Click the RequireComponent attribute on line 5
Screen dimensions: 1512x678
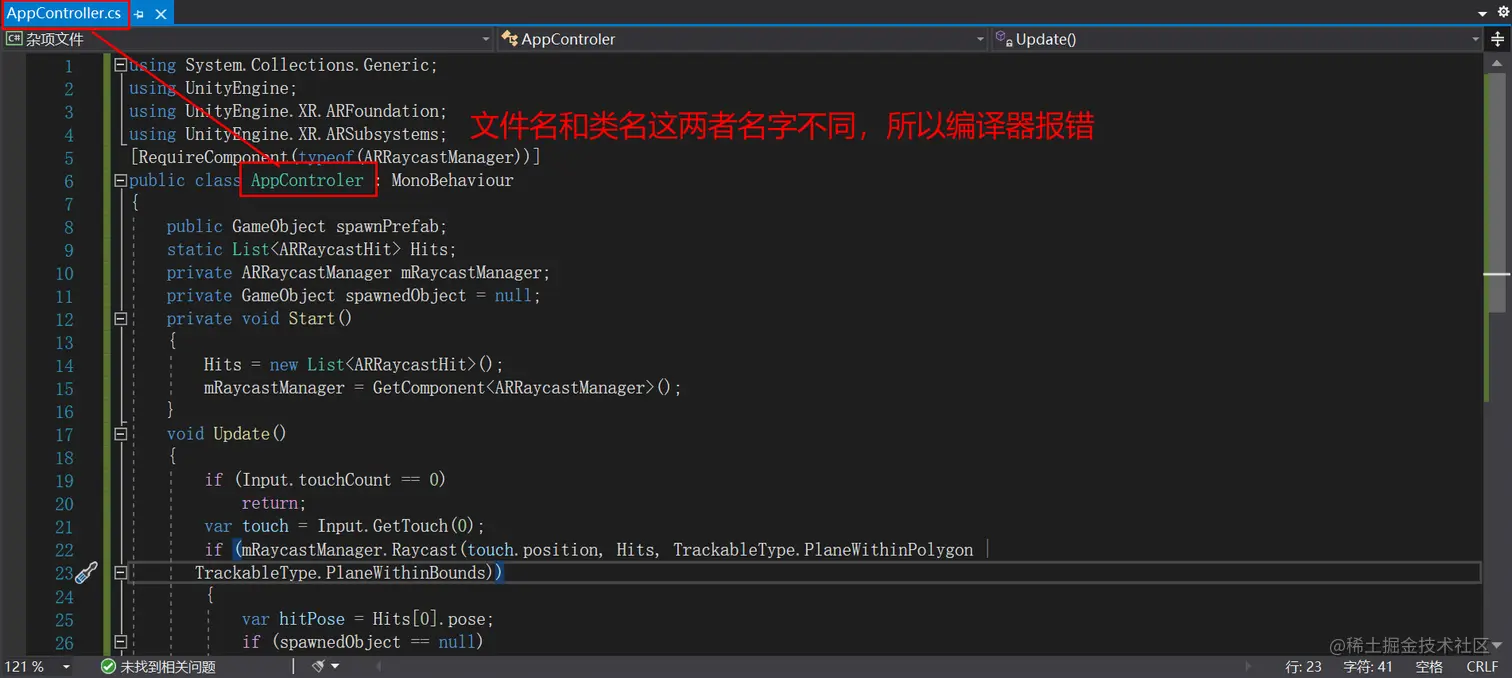tap(215, 158)
